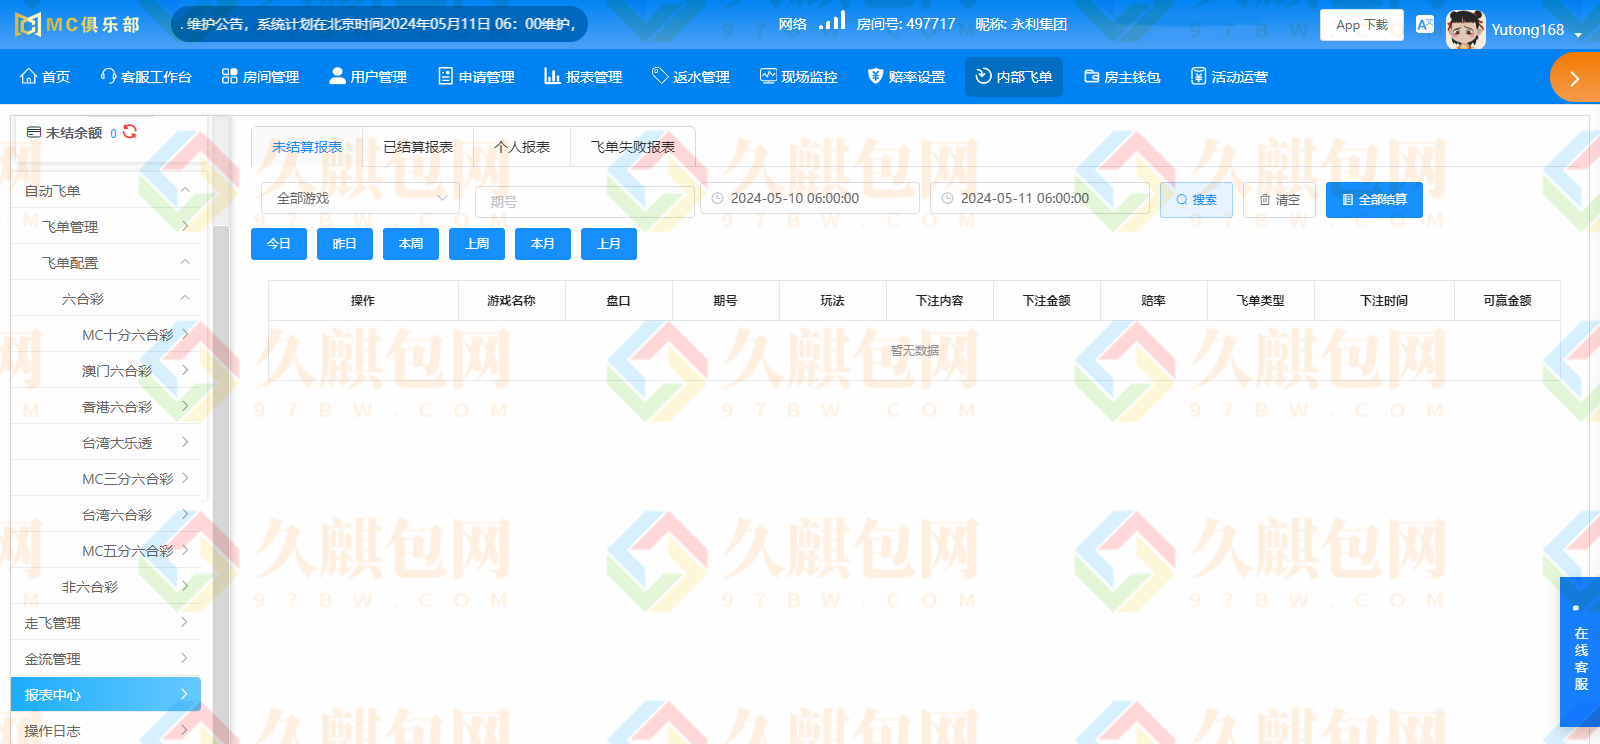Click the list icon in 全部结算
Screen dimensions: 1600x744
pyautogui.click(x=1348, y=200)
